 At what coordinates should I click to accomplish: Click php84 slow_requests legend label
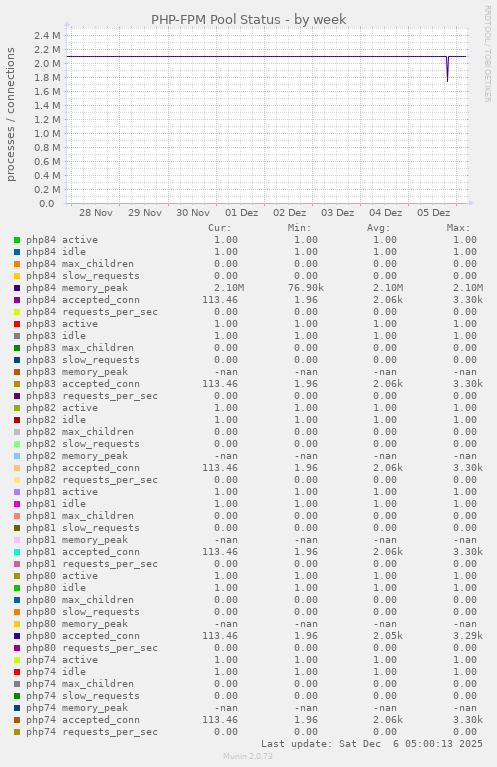[x=83, y=276]
